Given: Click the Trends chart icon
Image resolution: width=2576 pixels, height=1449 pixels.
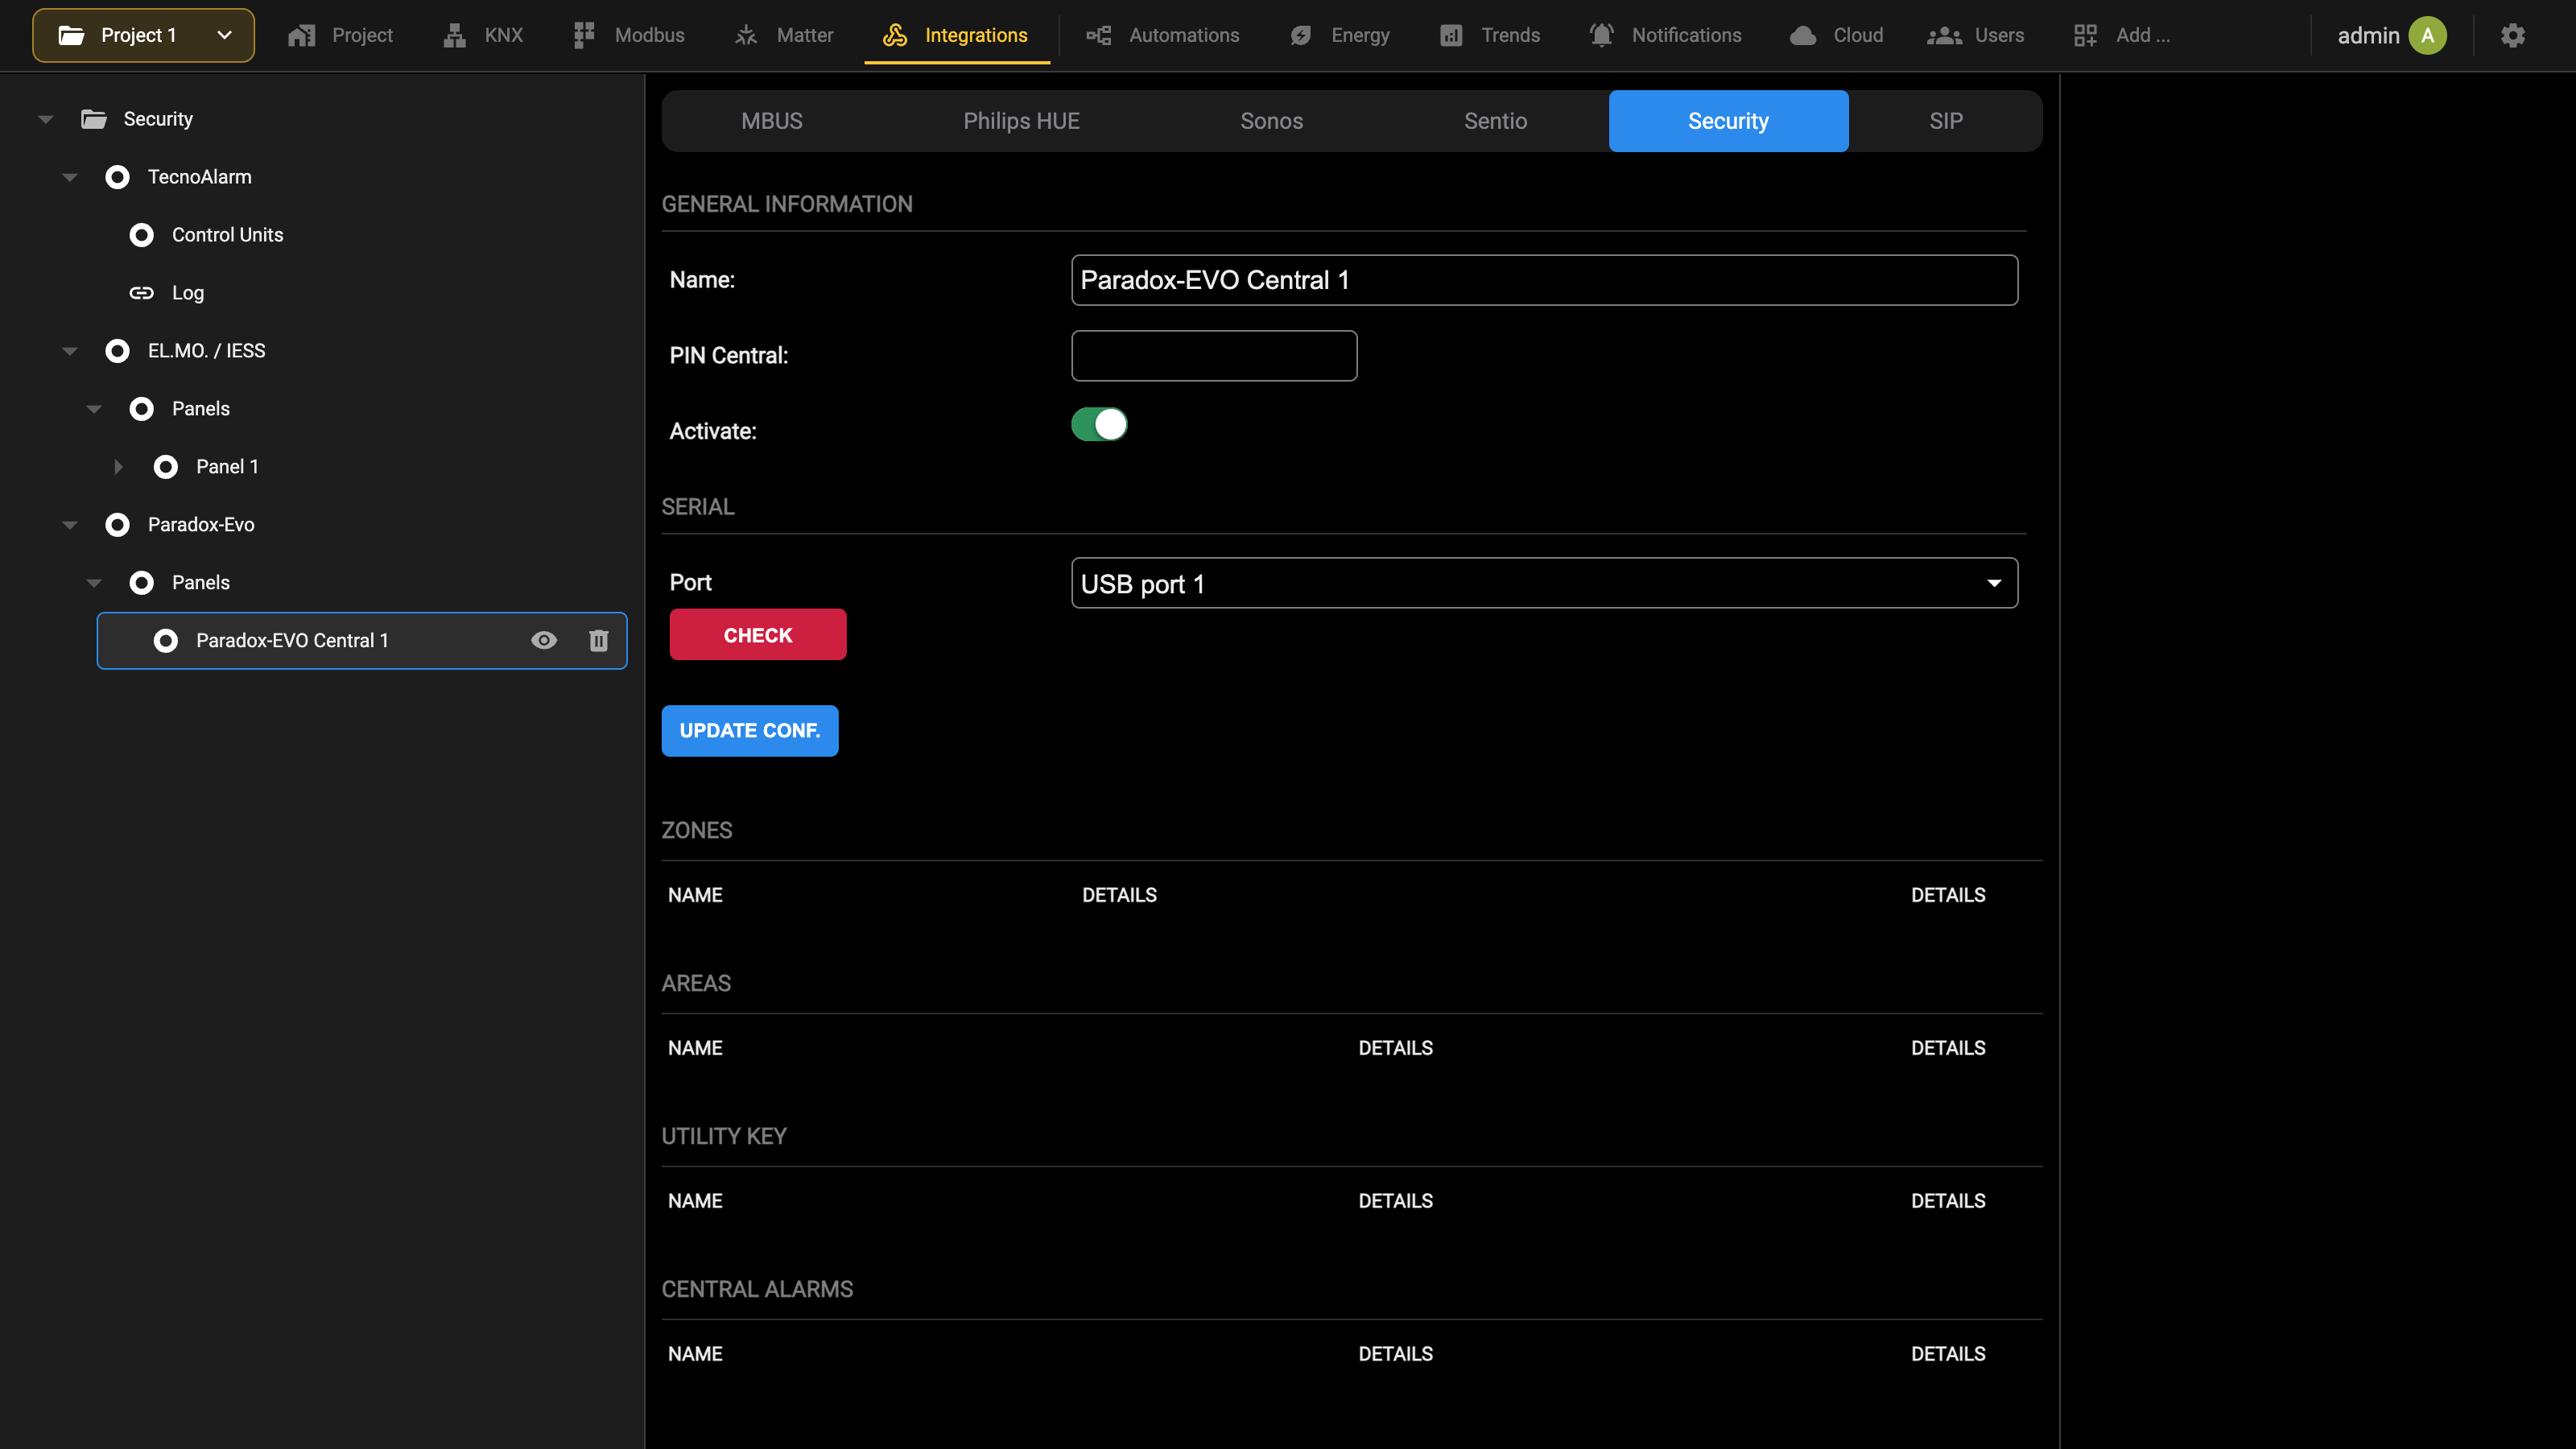Looking at the screenshot, I should point(1451,36).
